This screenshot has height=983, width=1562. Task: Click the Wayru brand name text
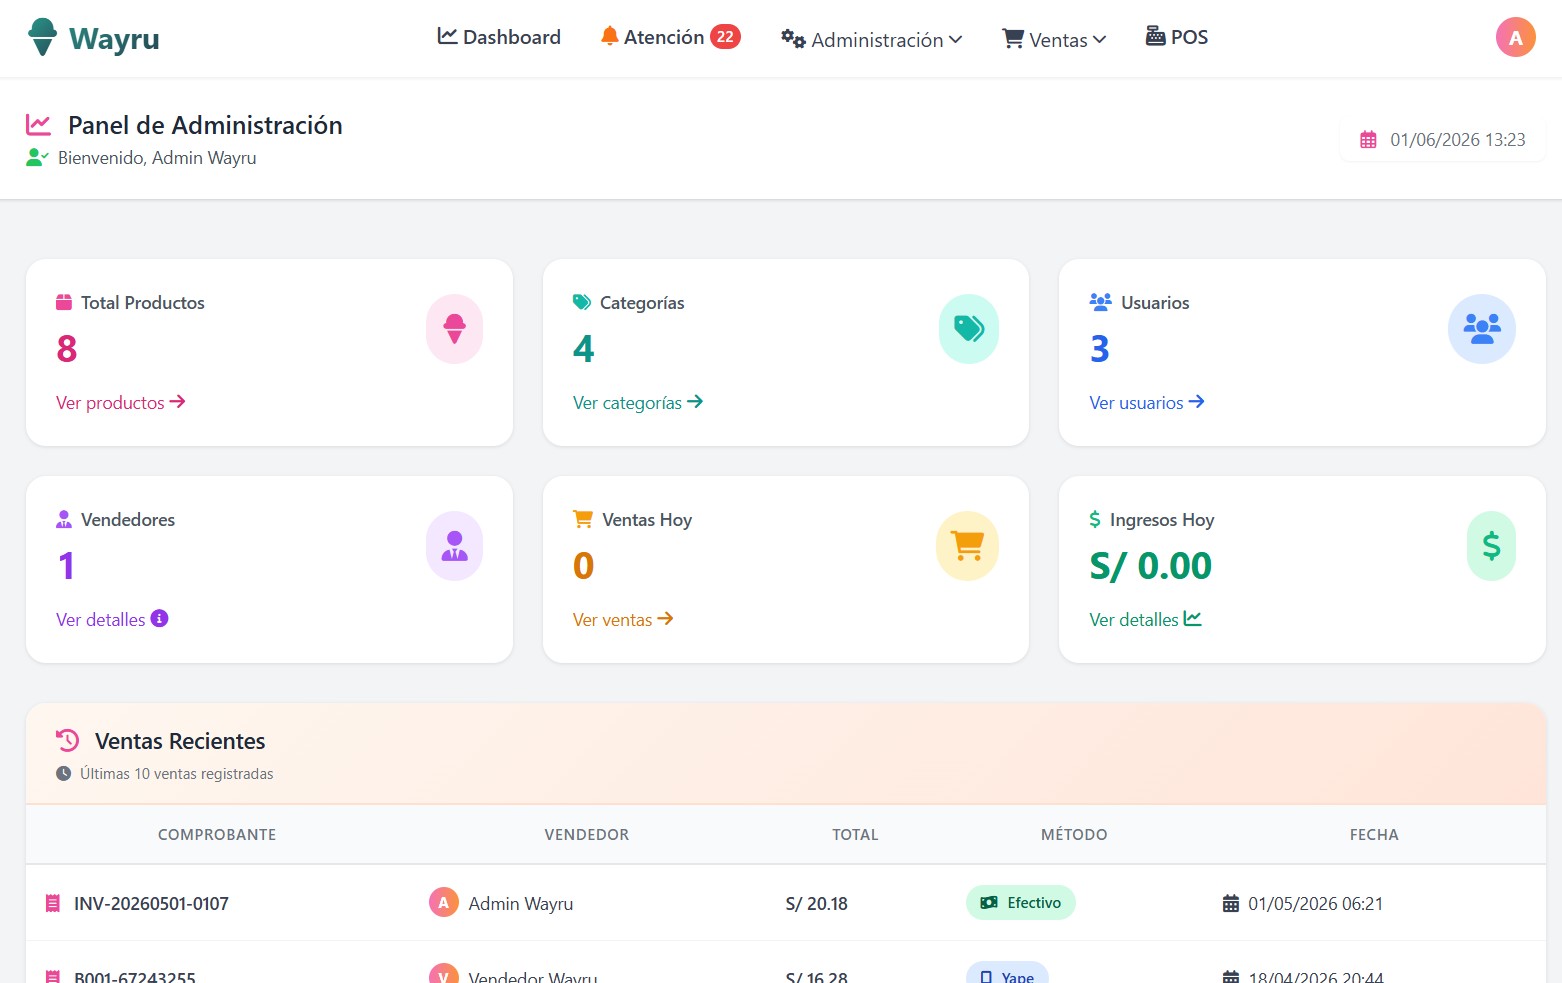point(114,38)
